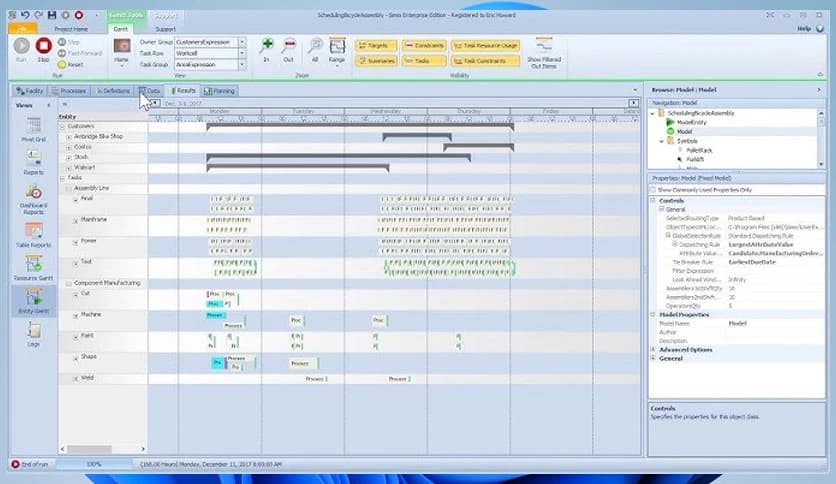Select Forklift symbol in Navigation tree
Image resolution: width=836 pixels, height=484 pixels.
[x=695, y=159]
